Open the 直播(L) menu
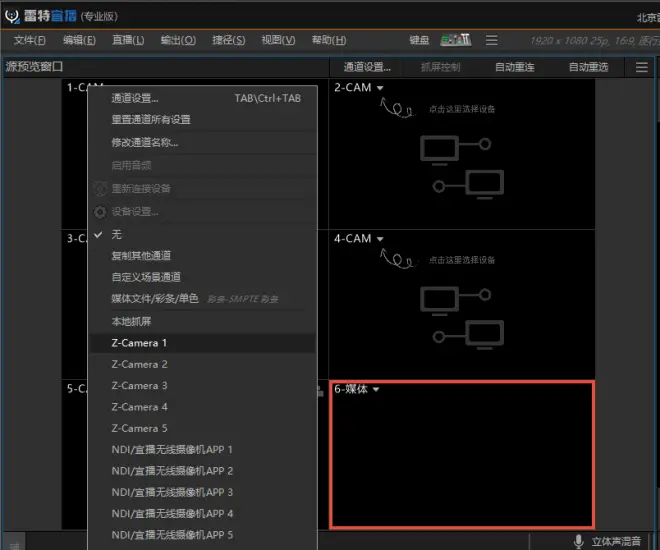The height and width of the screenshot is (550, 660). coord(128,40)
